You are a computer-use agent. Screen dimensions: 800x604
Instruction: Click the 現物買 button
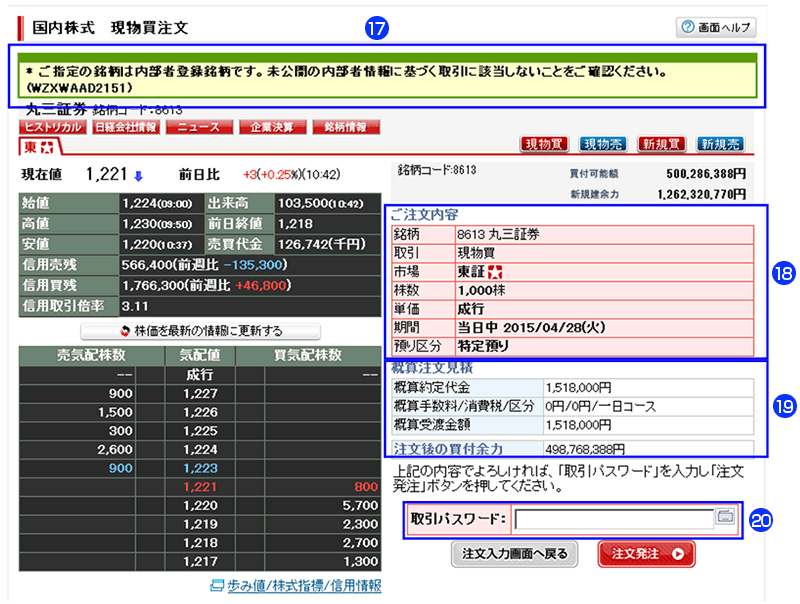tap(544, 144)
